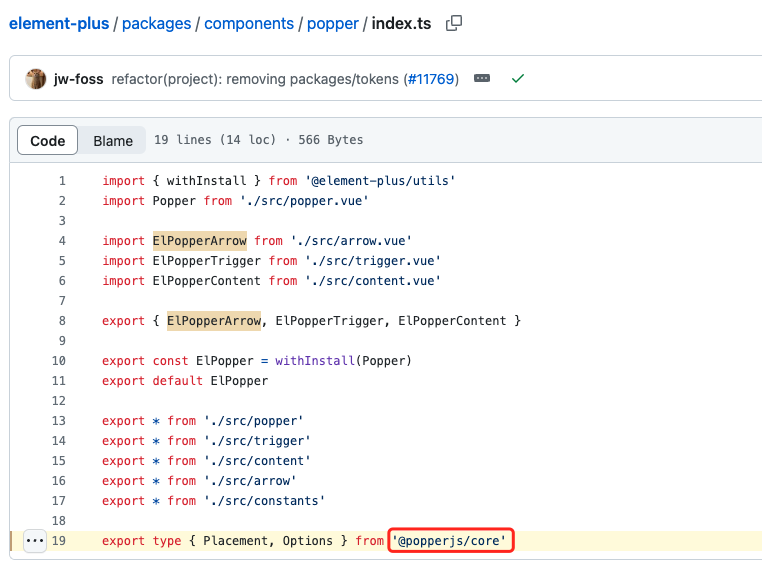Switch to the Code view tab
This screenshot has height=584, width=762.
point(47,141)
